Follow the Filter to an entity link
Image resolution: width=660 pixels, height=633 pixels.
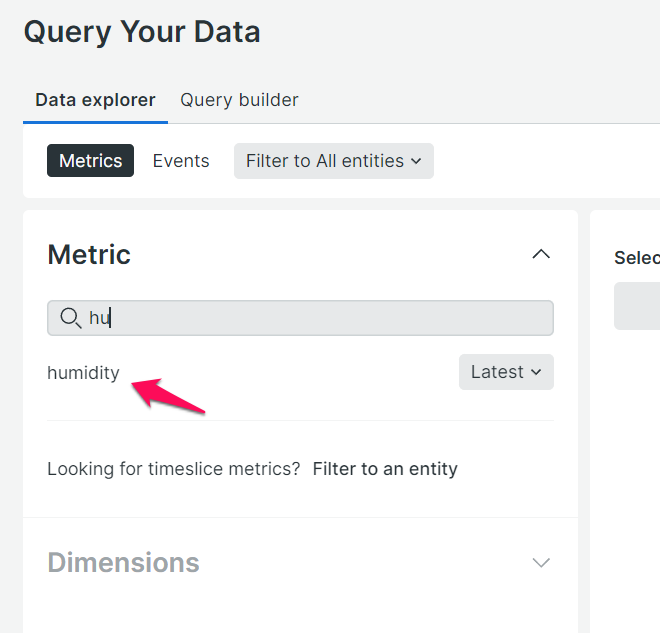[x=385, y=469]
